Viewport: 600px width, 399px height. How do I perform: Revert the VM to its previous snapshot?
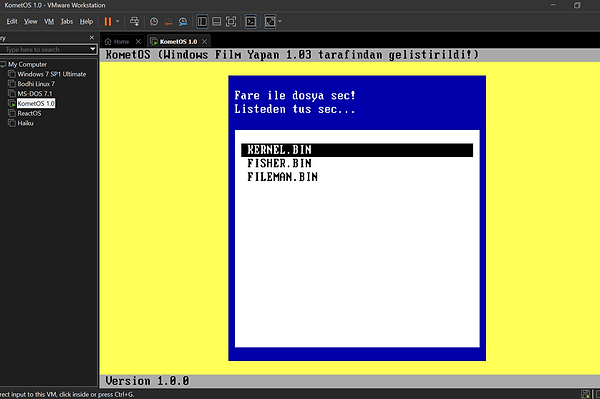click(x=168, y=22)
